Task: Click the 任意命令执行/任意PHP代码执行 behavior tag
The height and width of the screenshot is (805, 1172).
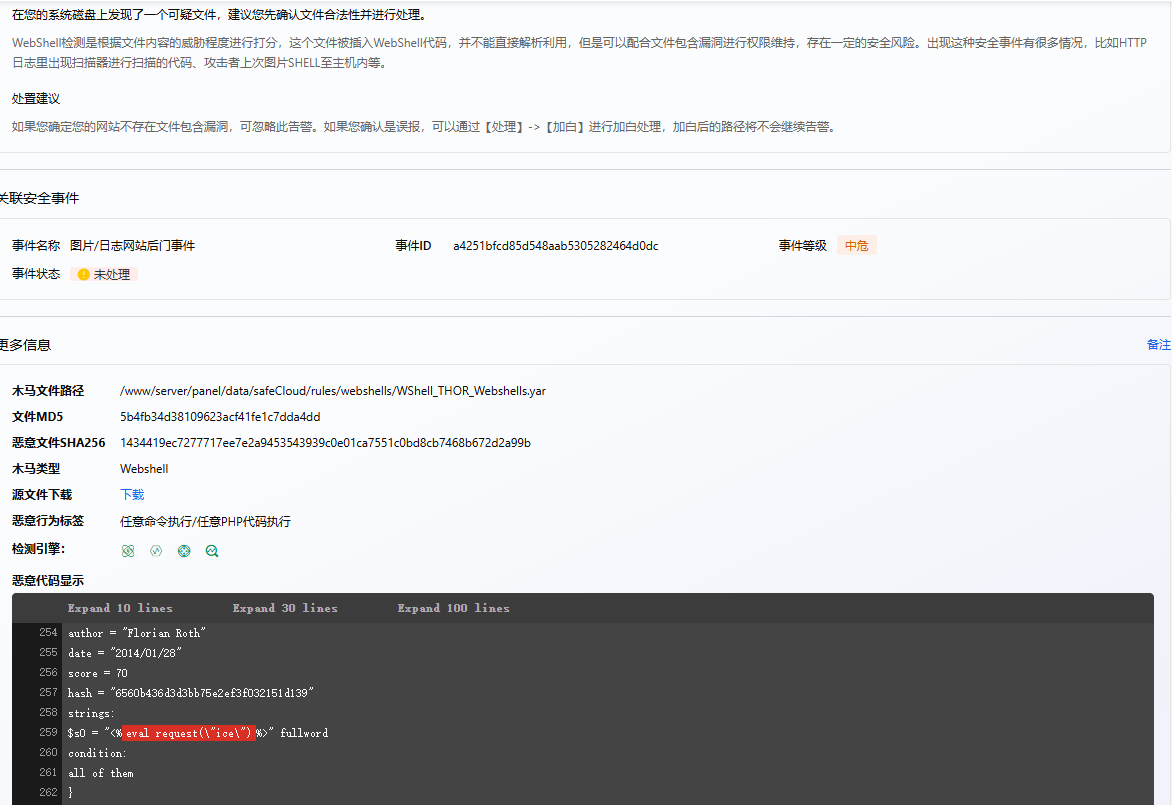Action: pos(206,521)
